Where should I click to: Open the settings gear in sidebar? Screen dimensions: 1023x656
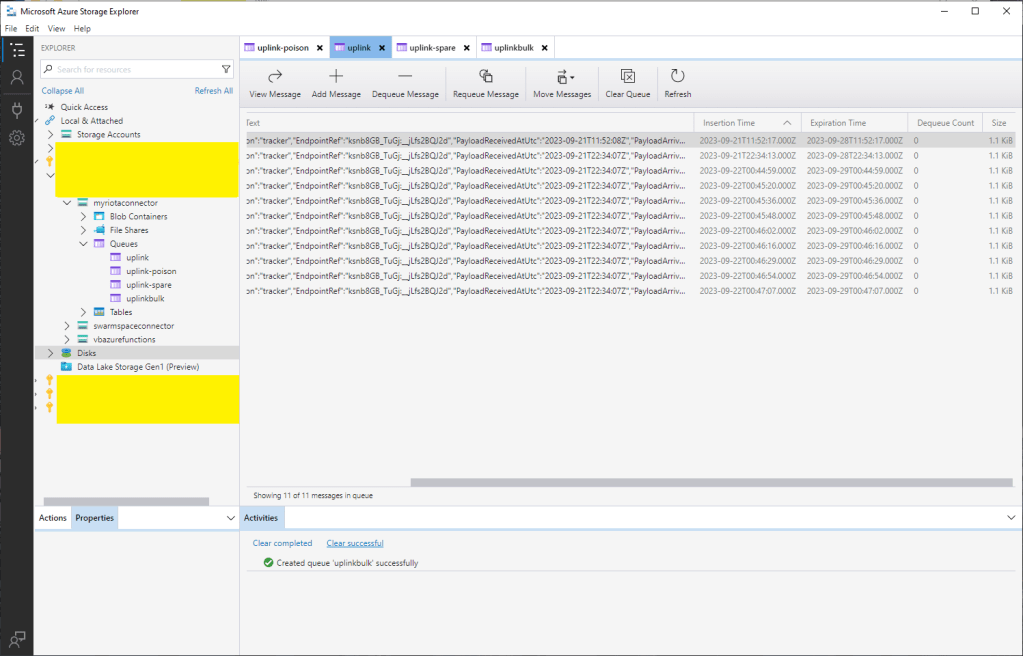pos(17,138)
